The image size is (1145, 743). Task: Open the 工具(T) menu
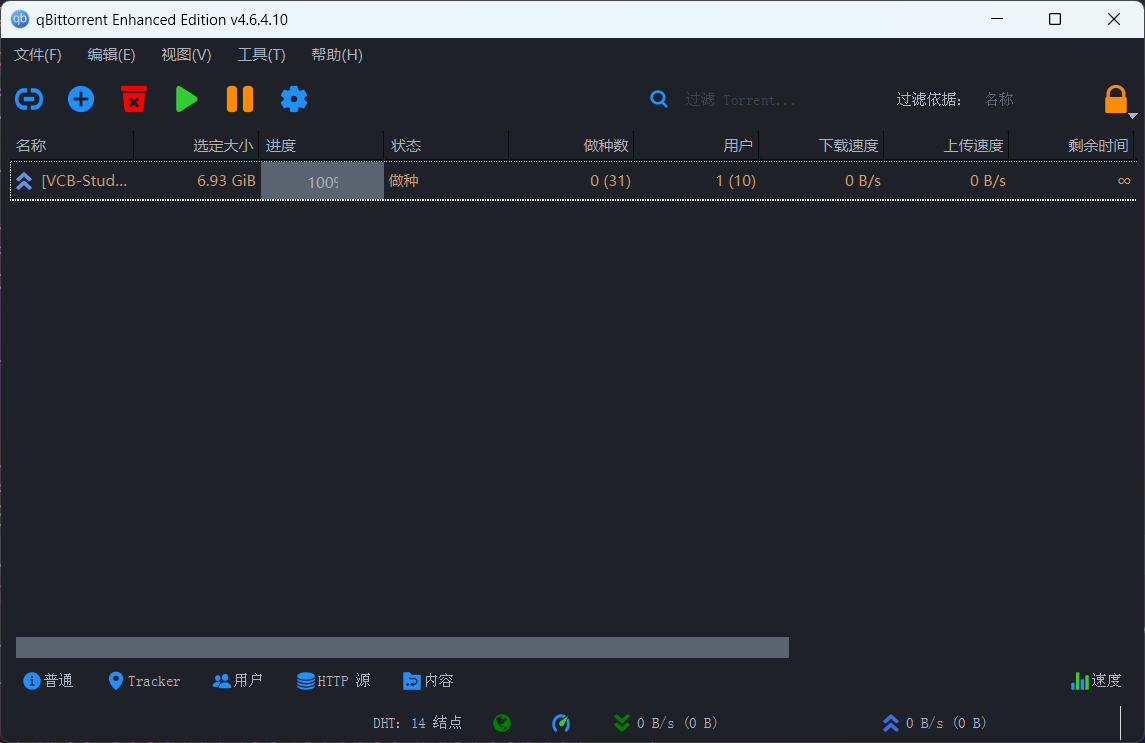pos(261,55)
